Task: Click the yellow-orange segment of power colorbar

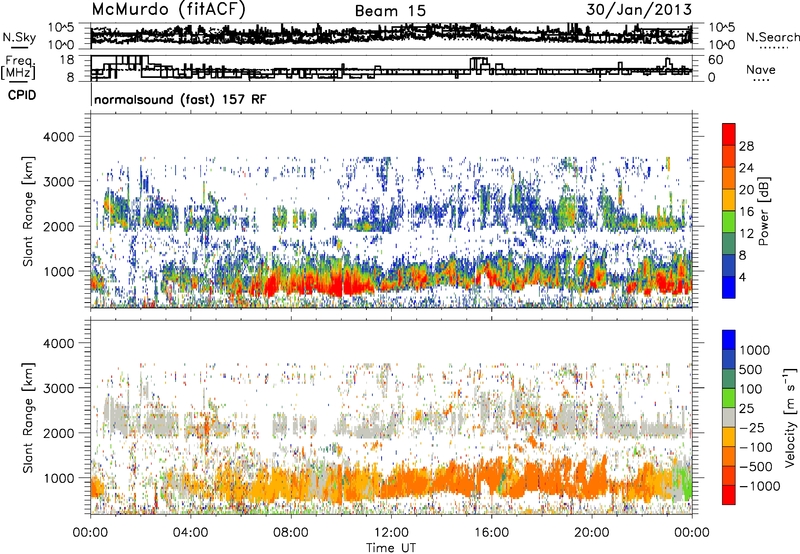Action: pyautogui.click(x=729, y=200)
